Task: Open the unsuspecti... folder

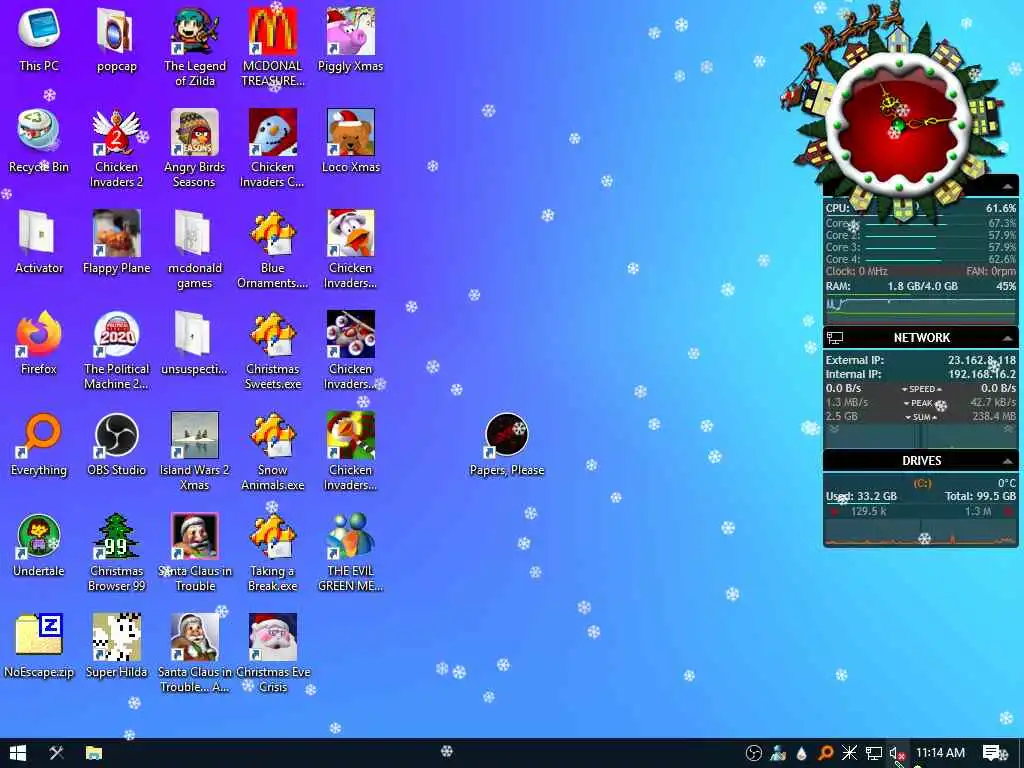Action: 195,343
